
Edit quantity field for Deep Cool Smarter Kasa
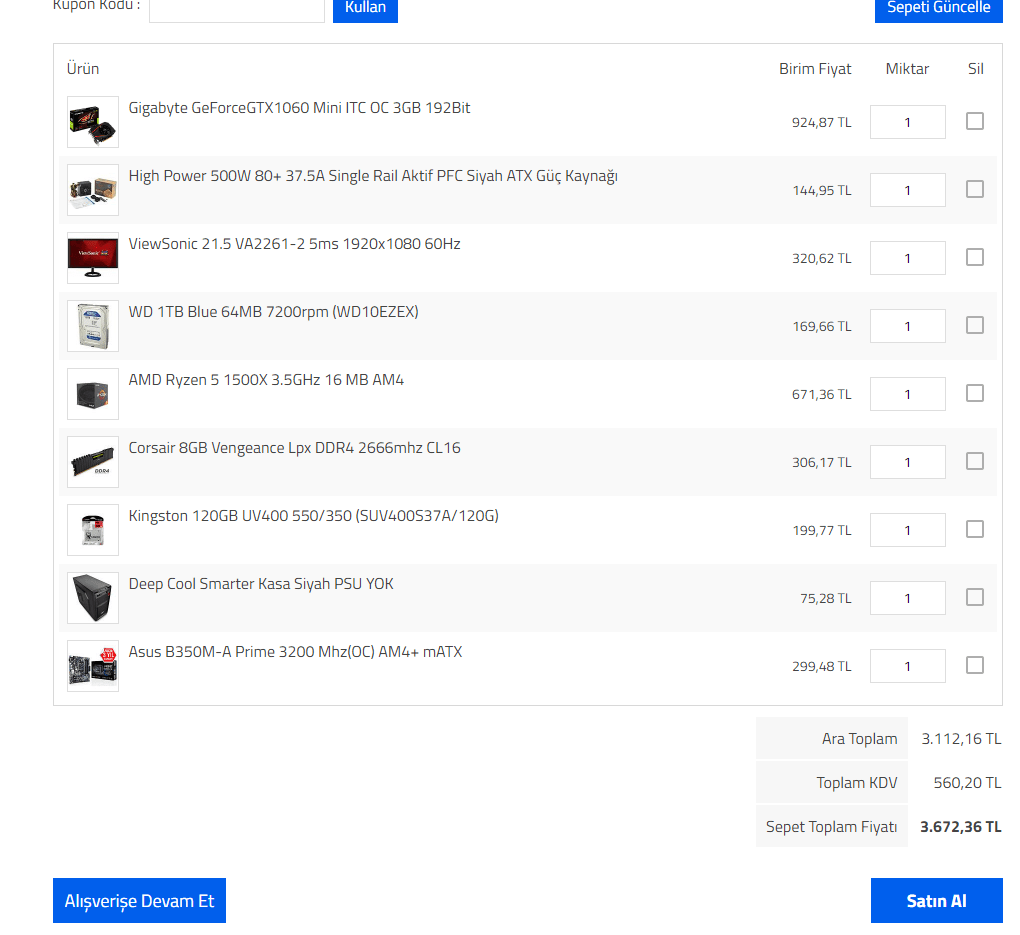pos(907,598)
